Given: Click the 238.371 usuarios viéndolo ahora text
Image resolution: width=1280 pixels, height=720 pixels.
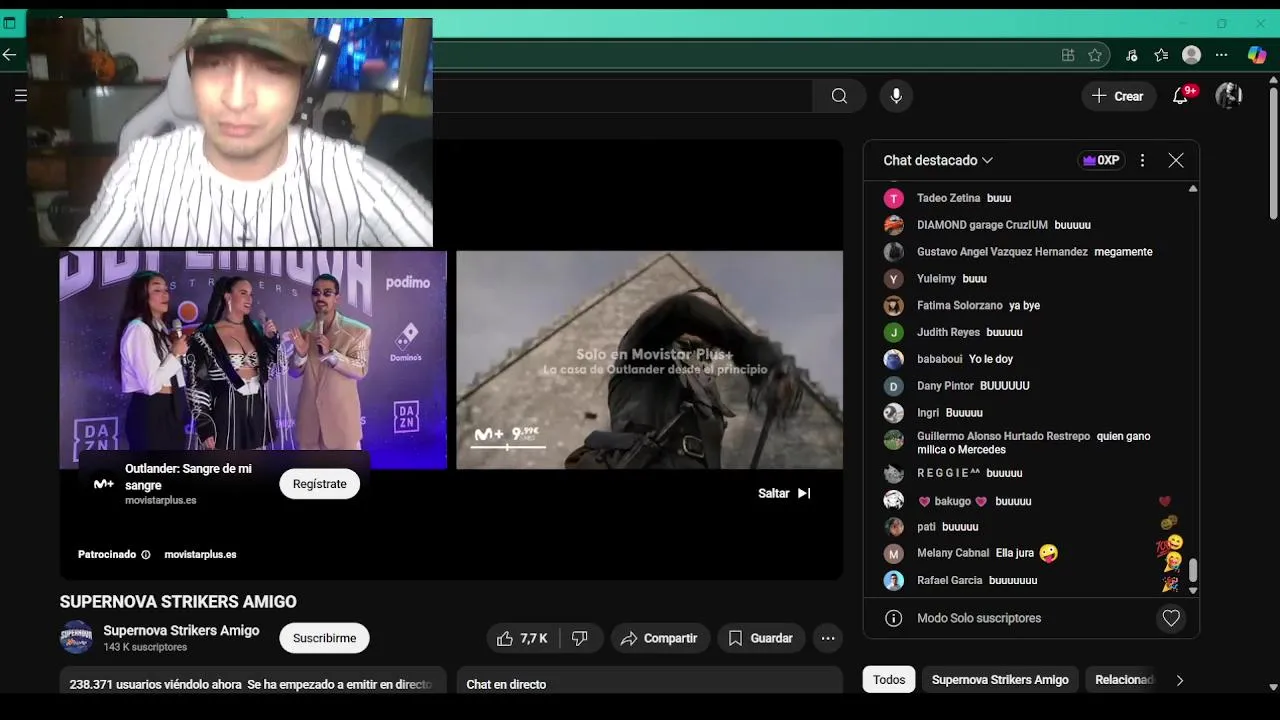Looking at the screenshot, I should tap(156, 685).
